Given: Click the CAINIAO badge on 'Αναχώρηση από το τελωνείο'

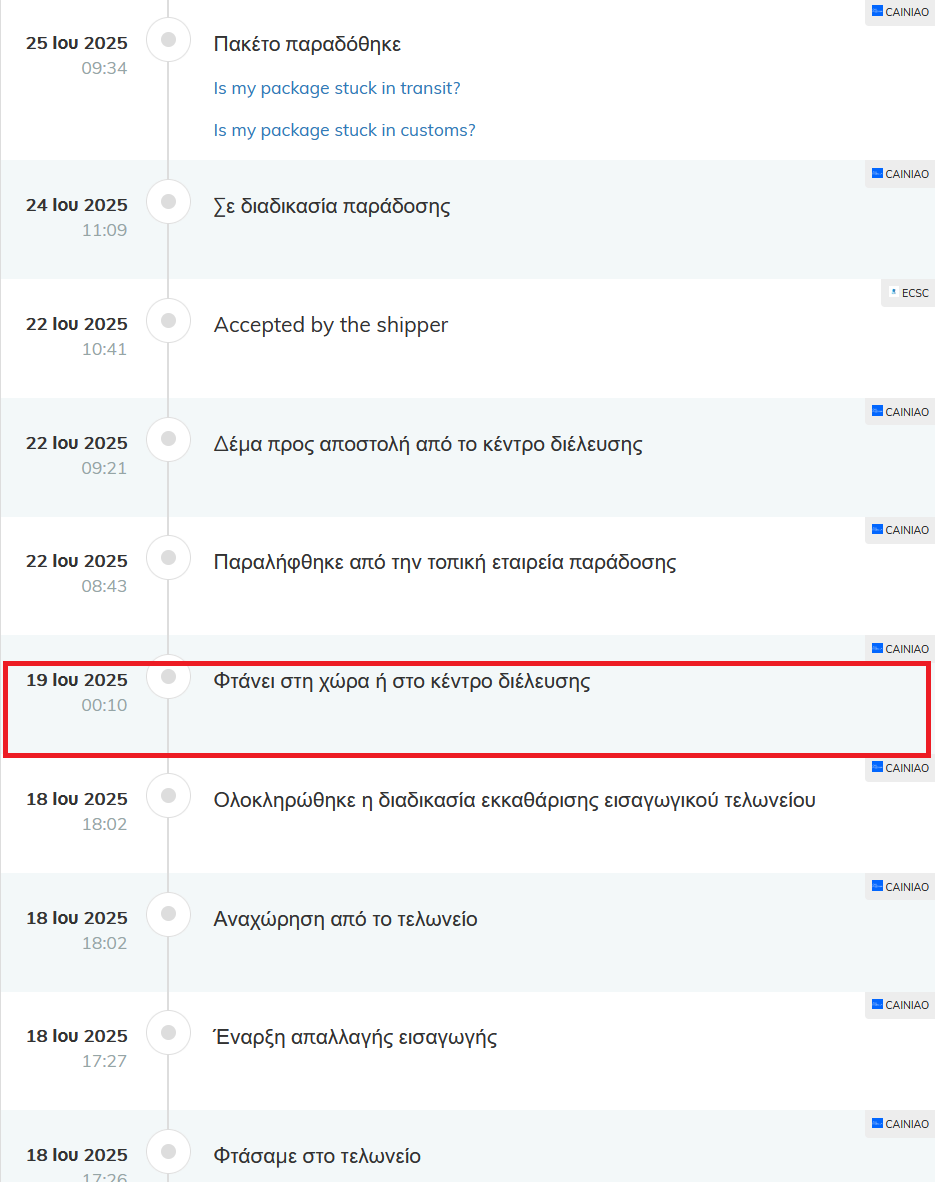Looking at the screenshot, I should tap(900, 887).
